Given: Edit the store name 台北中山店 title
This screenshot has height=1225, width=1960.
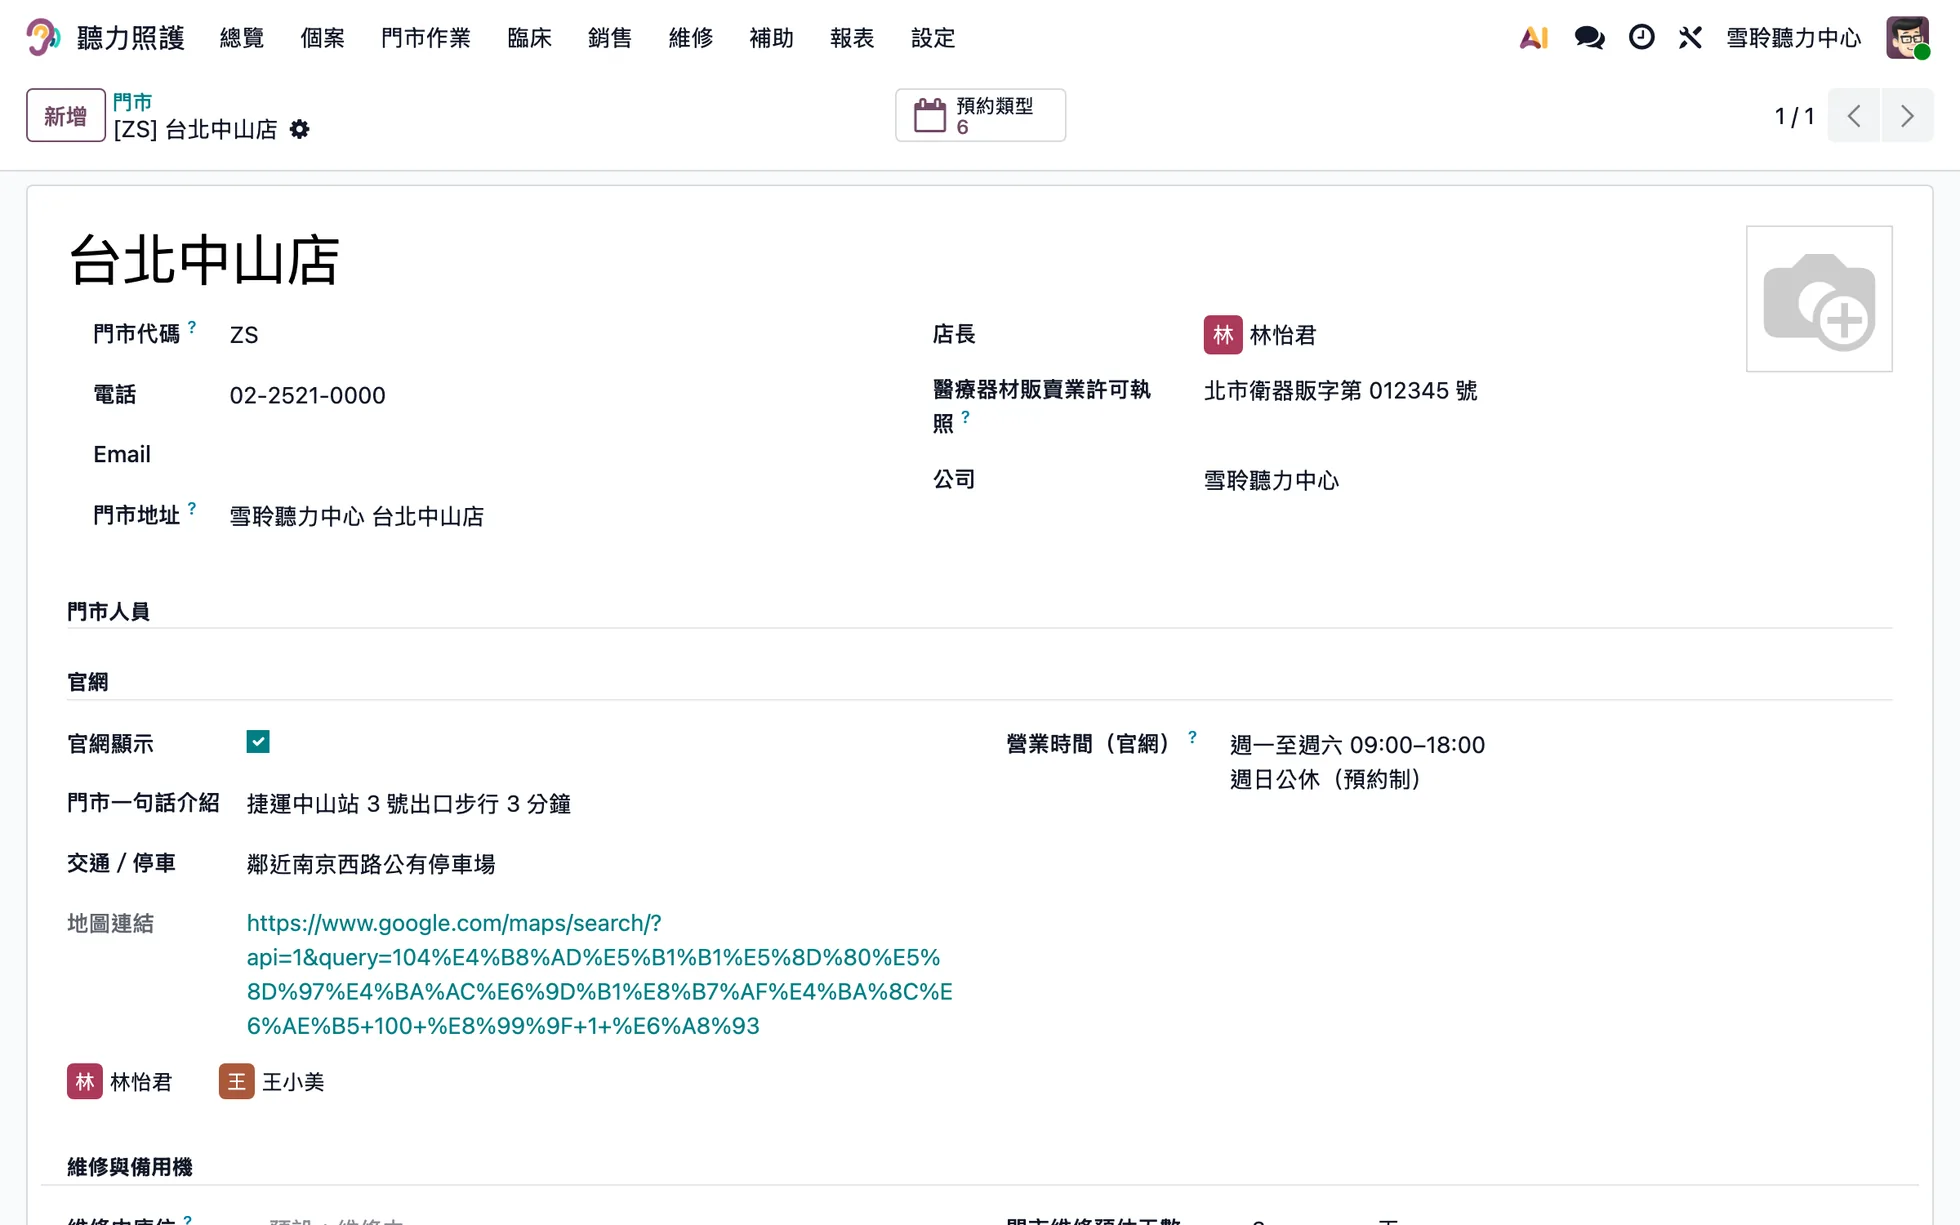Looking at the screenshot, I should (204, 260).
